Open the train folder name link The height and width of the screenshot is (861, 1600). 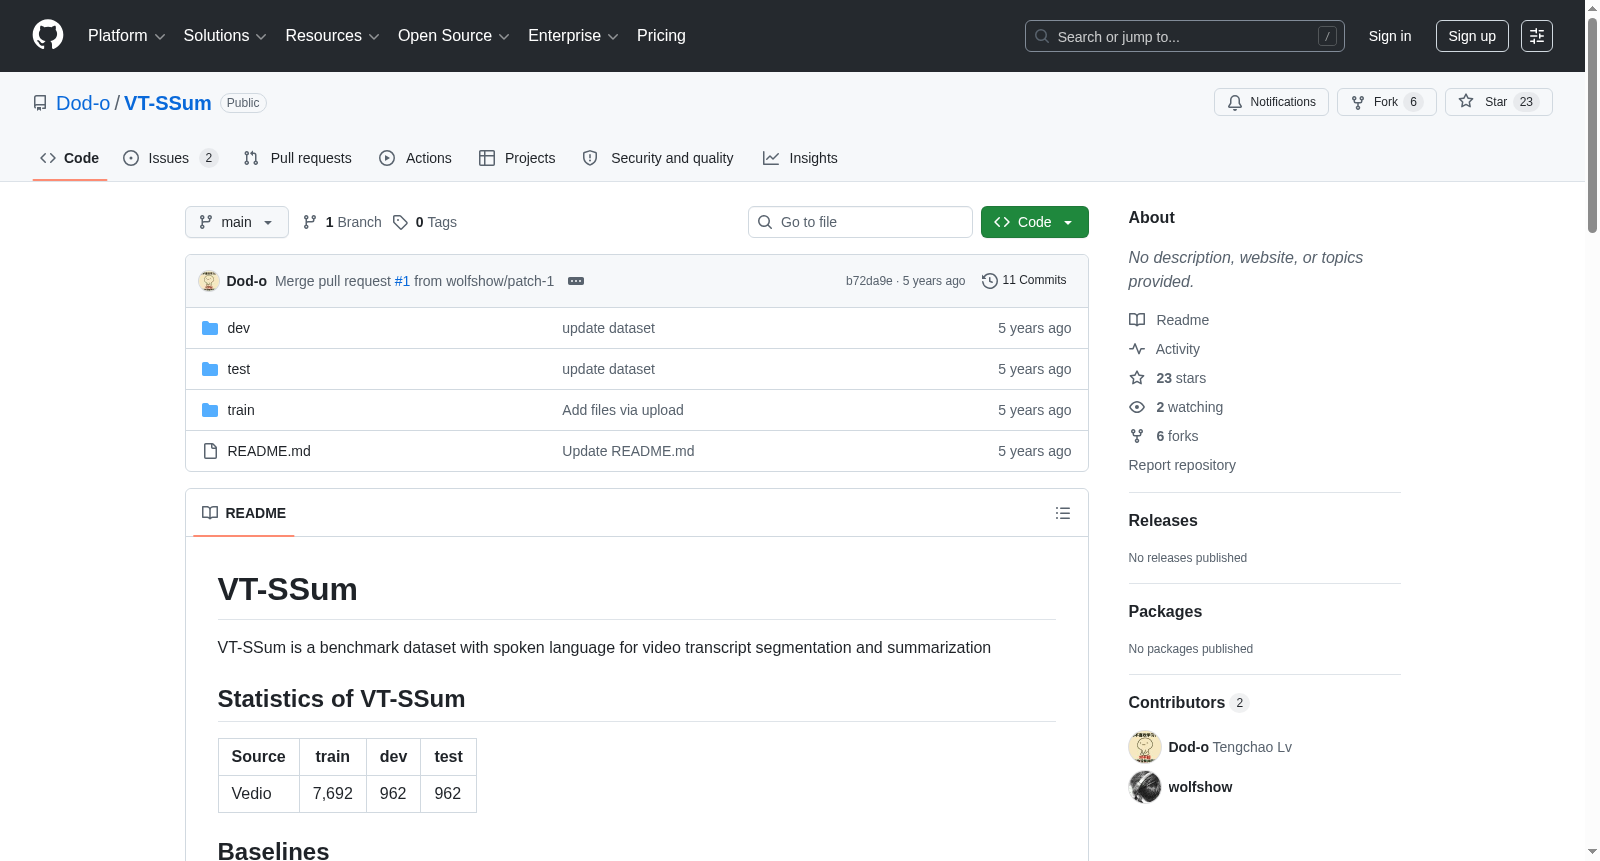[x=241, y=410]
